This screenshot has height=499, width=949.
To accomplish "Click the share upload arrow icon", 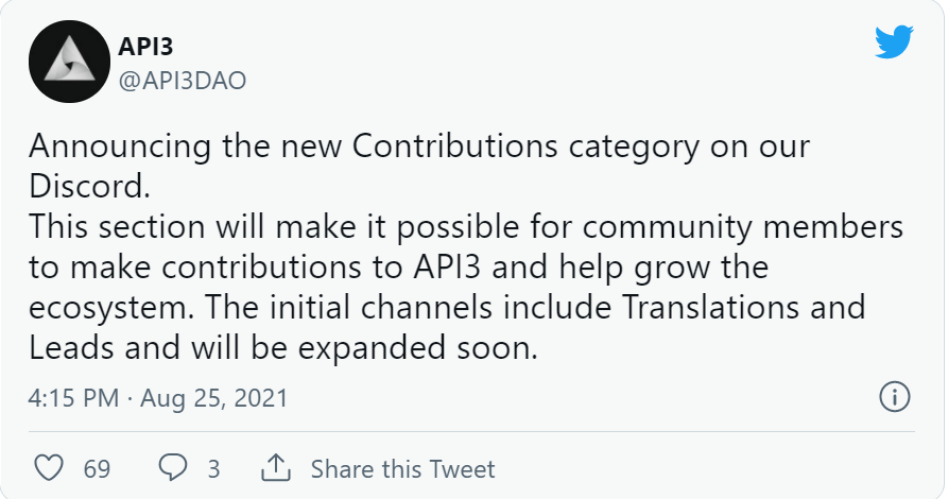I will pos(274,468).
